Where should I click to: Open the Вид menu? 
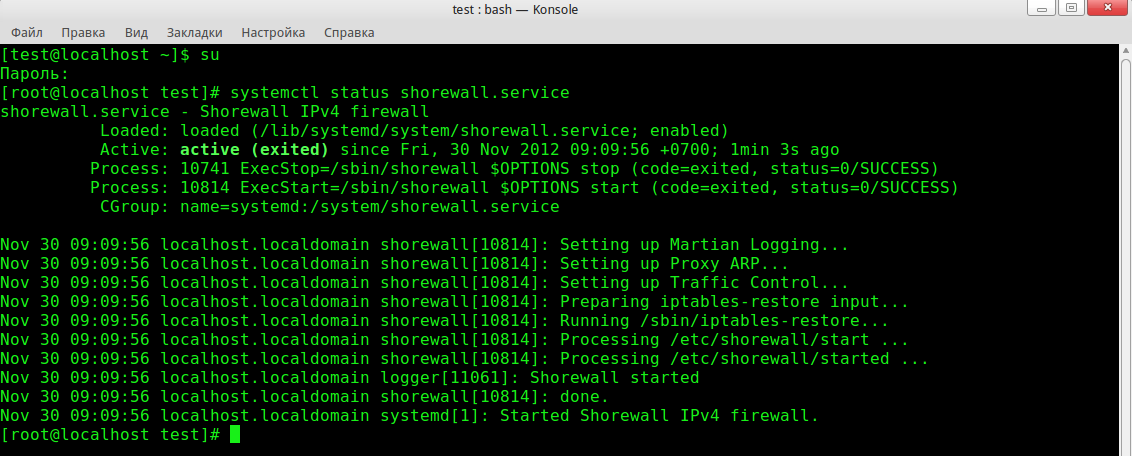(x=136, y=32)
